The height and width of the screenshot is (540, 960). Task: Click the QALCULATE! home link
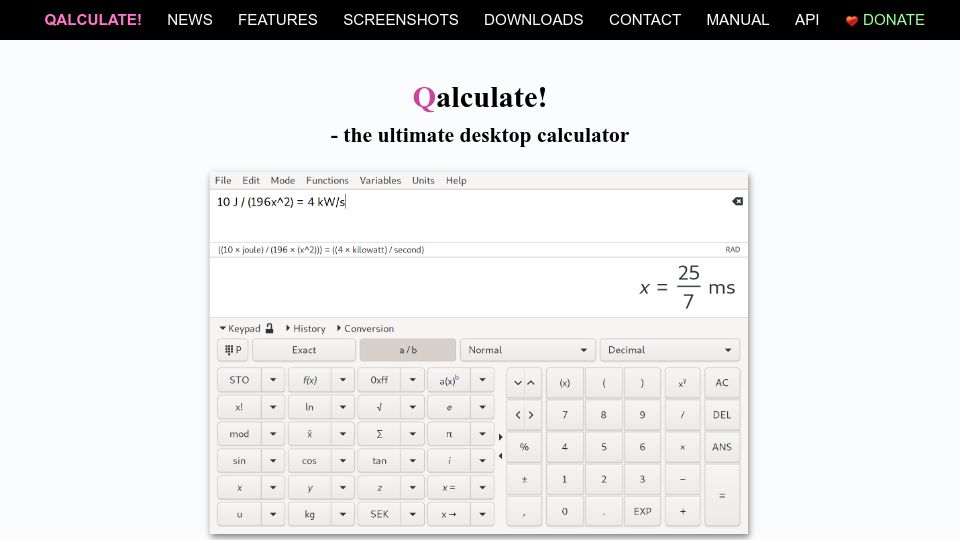tap(93, 20)
